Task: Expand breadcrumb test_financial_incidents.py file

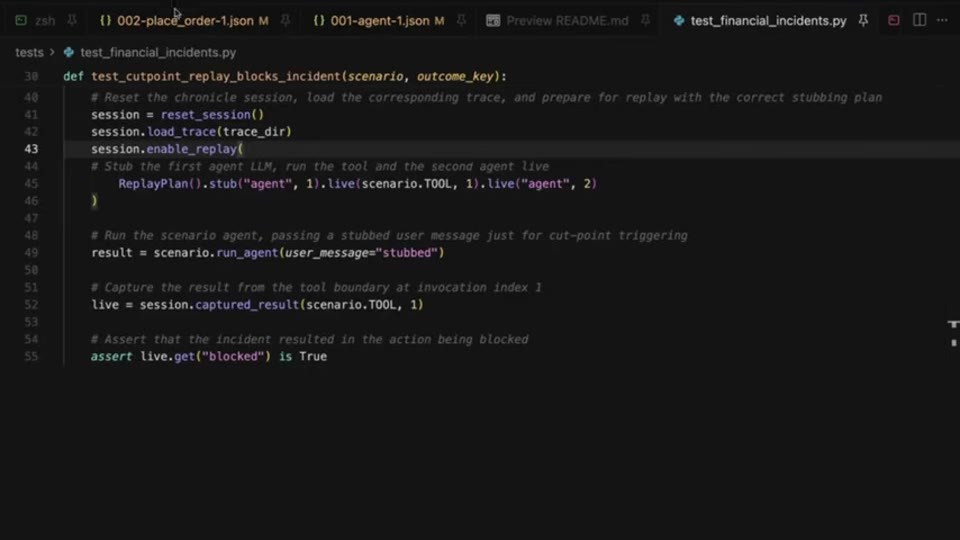Action: click(x=158, y=53)
